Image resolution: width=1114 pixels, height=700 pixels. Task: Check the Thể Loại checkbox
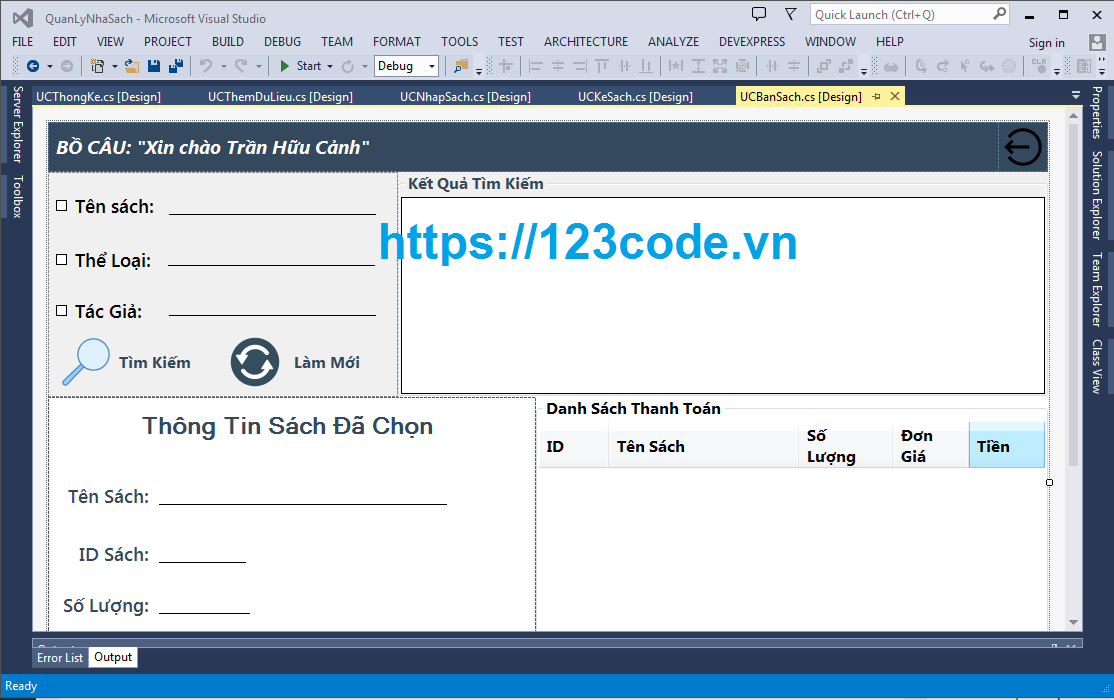click(60, 258)
